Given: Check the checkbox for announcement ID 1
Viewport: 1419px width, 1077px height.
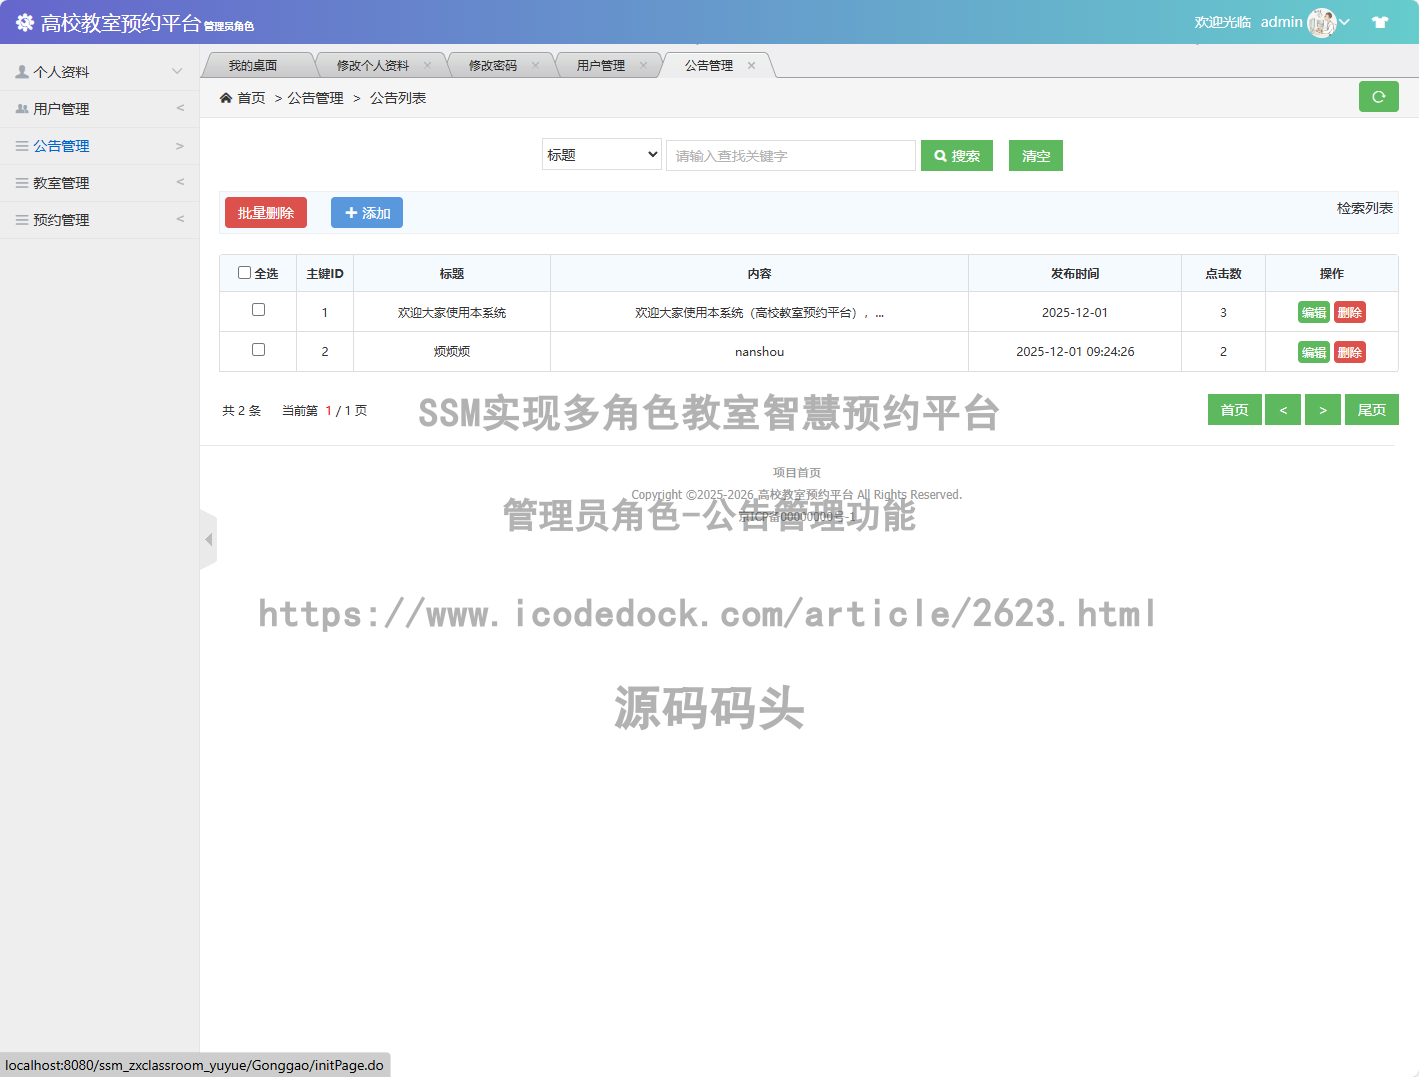Looking at the screenshot, I should tap(257, 311).
